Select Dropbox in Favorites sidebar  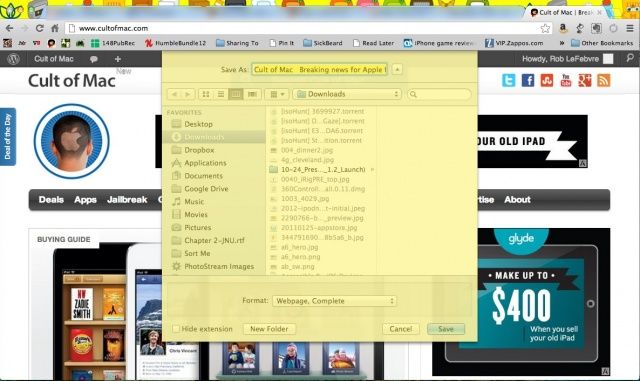pyautogui.click(x=199, y=150)
